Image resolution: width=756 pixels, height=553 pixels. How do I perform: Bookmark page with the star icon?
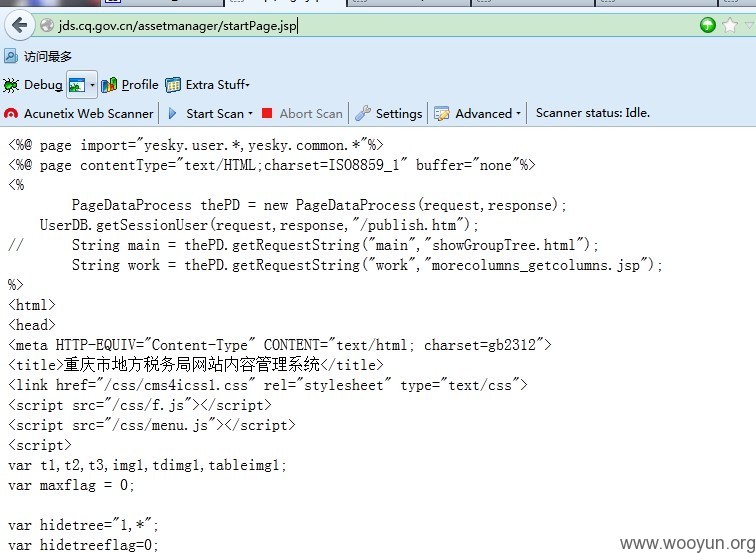tap(730, 25)
